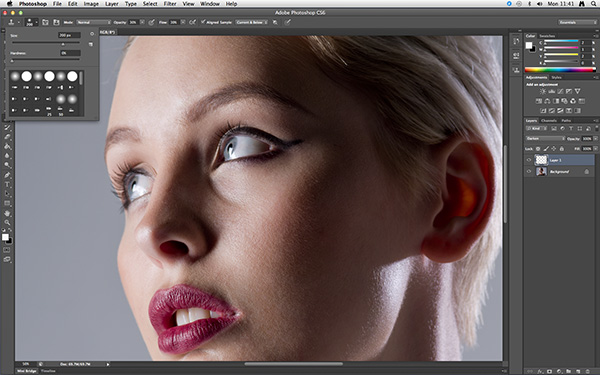Toggle lock image pixels brush icon
Screen dimensions: 600x375
pyautogui.click(x=546, y=148)
